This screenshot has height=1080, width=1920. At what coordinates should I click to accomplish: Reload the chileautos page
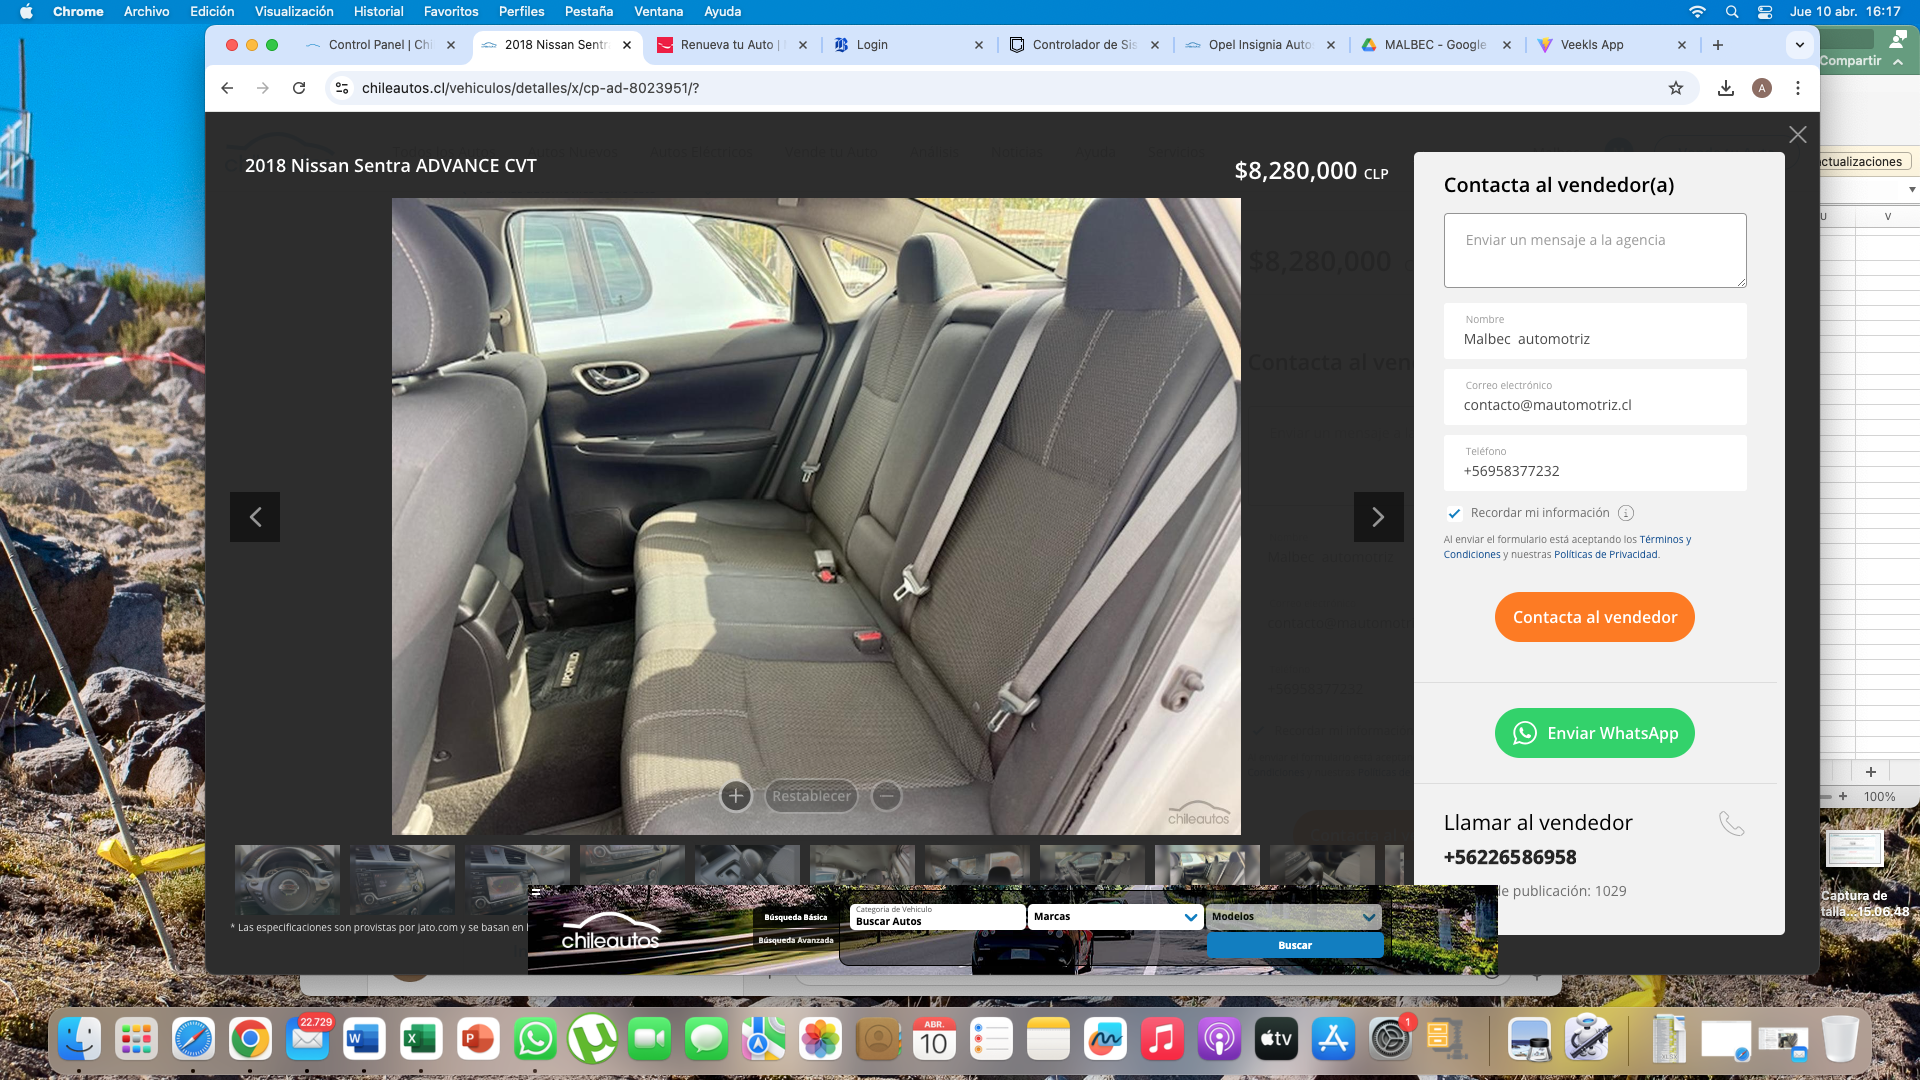click(x=299, y=88)
